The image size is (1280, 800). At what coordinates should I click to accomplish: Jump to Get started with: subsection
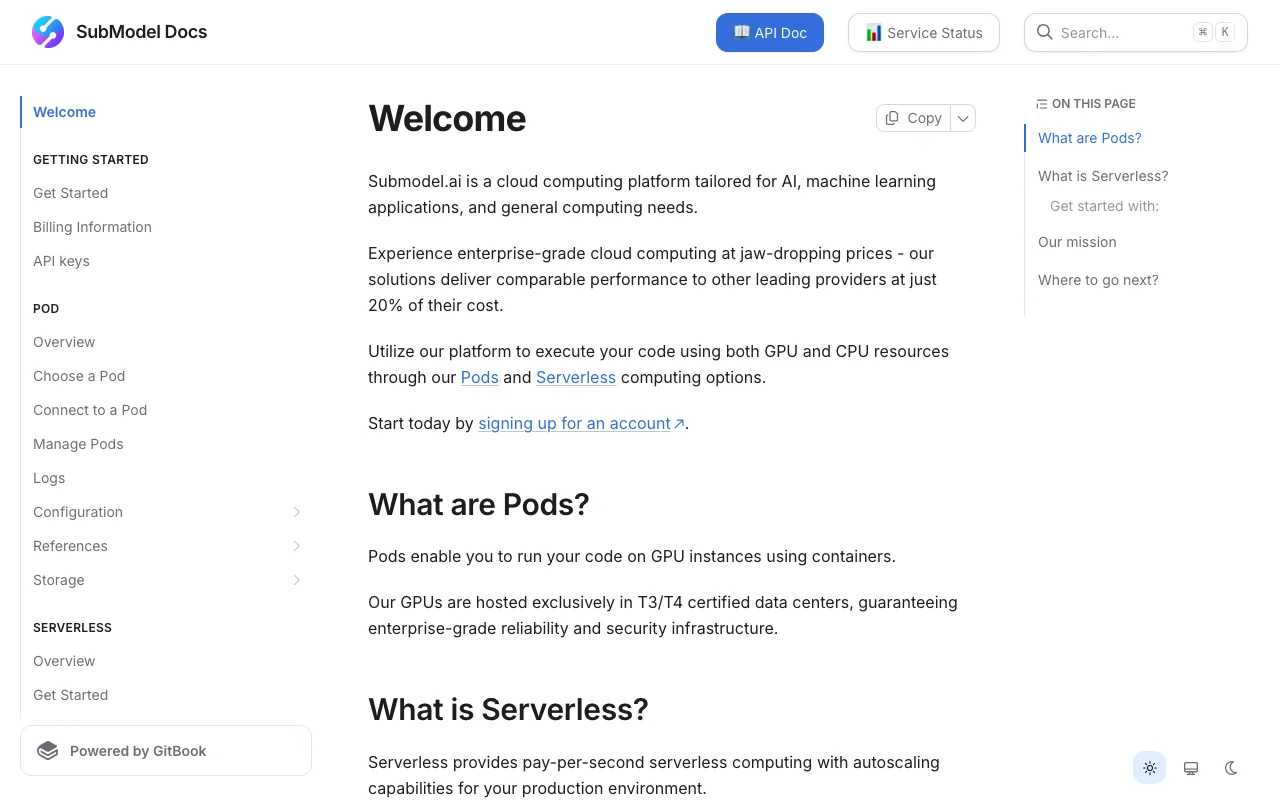(x=1104, y=206)
